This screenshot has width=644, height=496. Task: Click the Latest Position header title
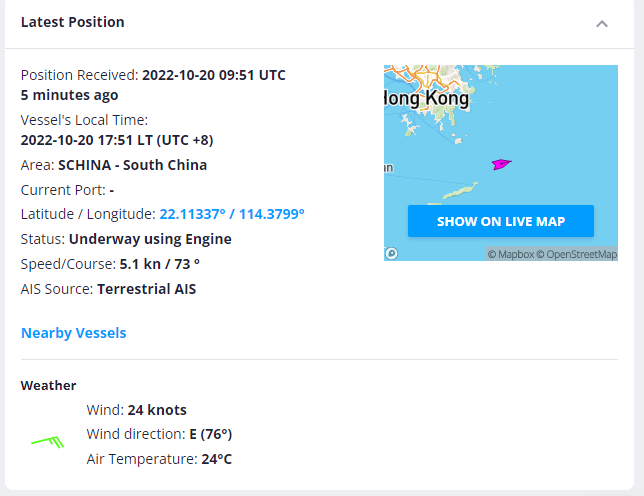[x=73, y=22]
